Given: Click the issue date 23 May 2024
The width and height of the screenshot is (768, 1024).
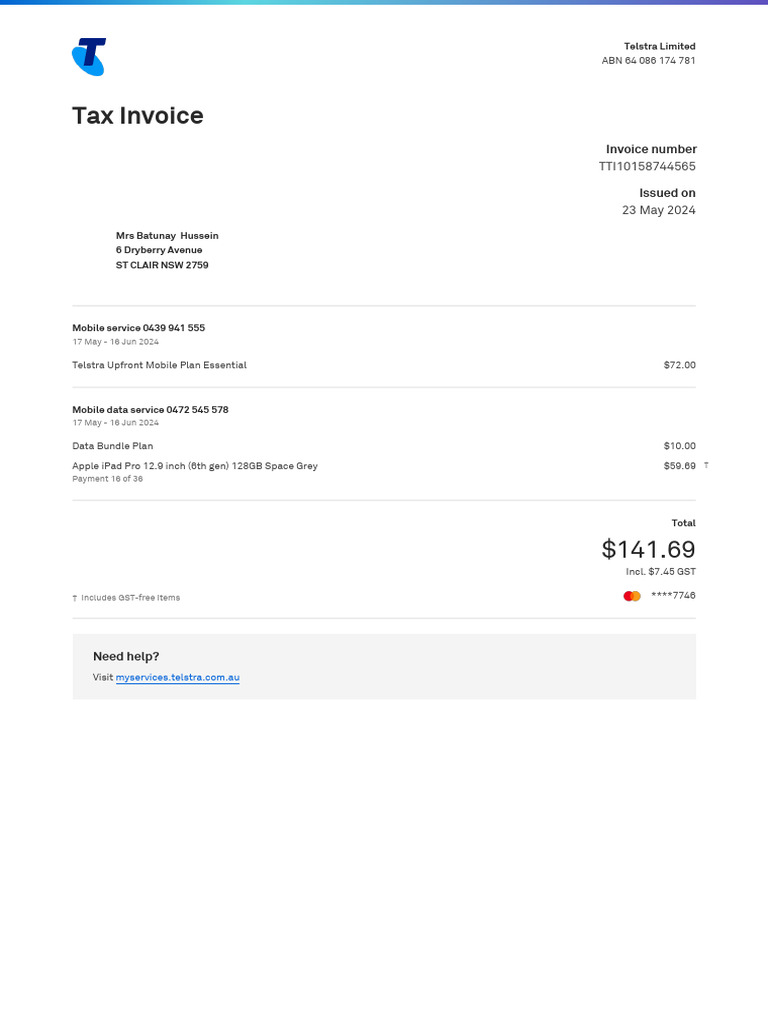Looking at the screenshot, I should pyautogui.click(x=658, y=210).
